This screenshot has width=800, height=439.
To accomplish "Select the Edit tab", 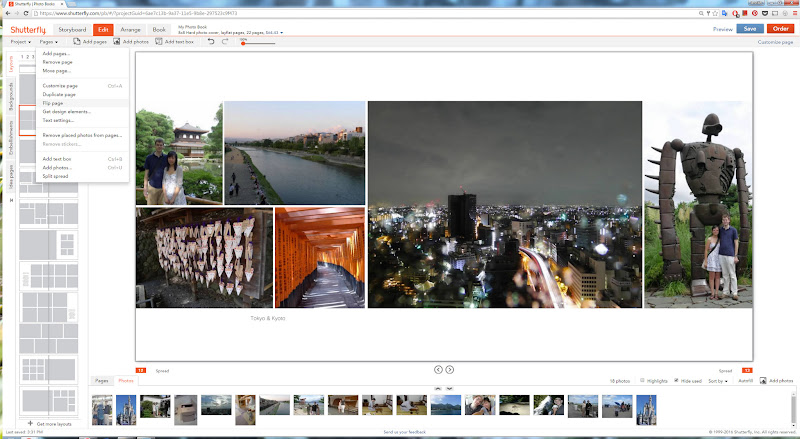I will point(103,30).
